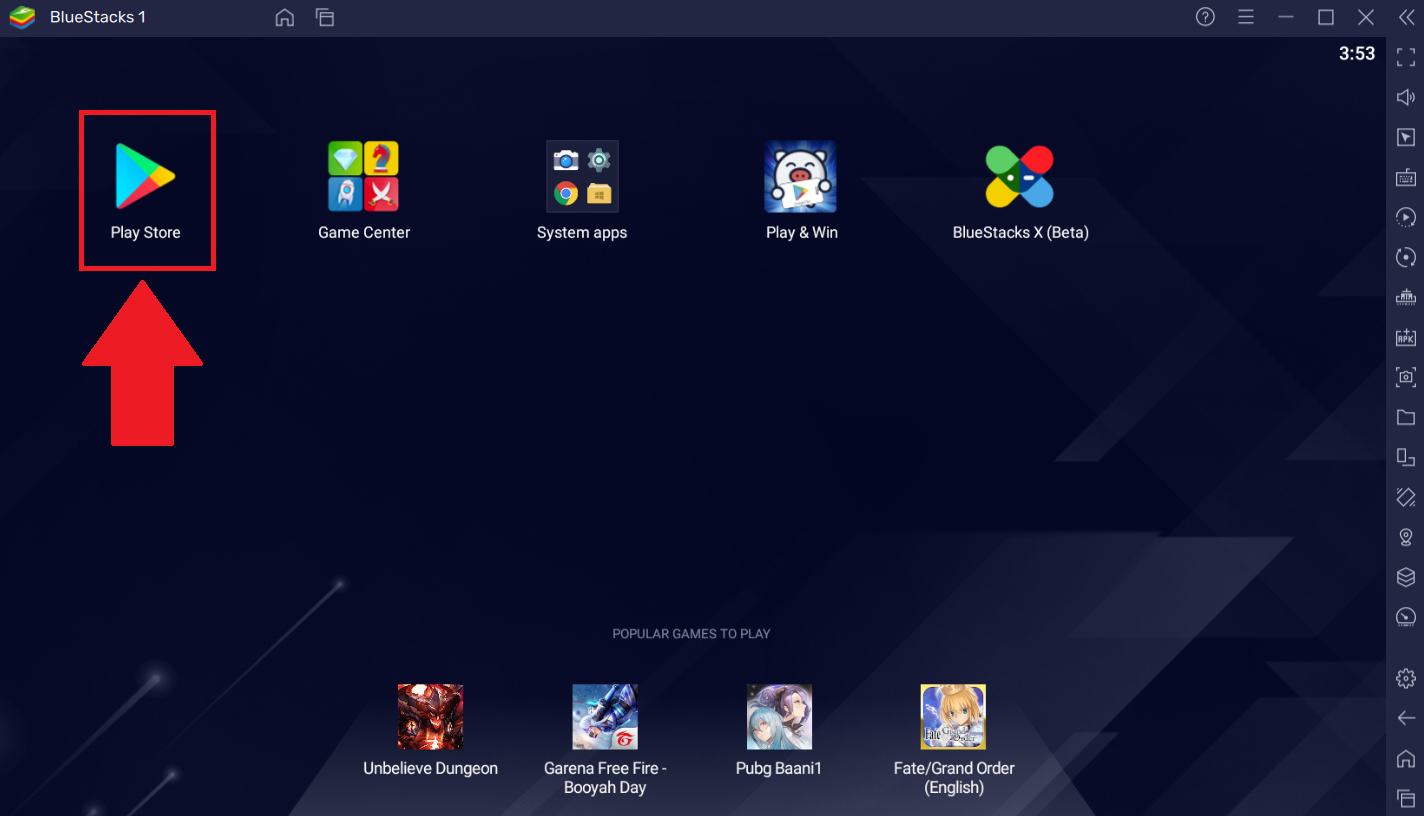Open recent apps icon at sidebar bottom
The image size is (1424, 816).
tap(1406, 798)
